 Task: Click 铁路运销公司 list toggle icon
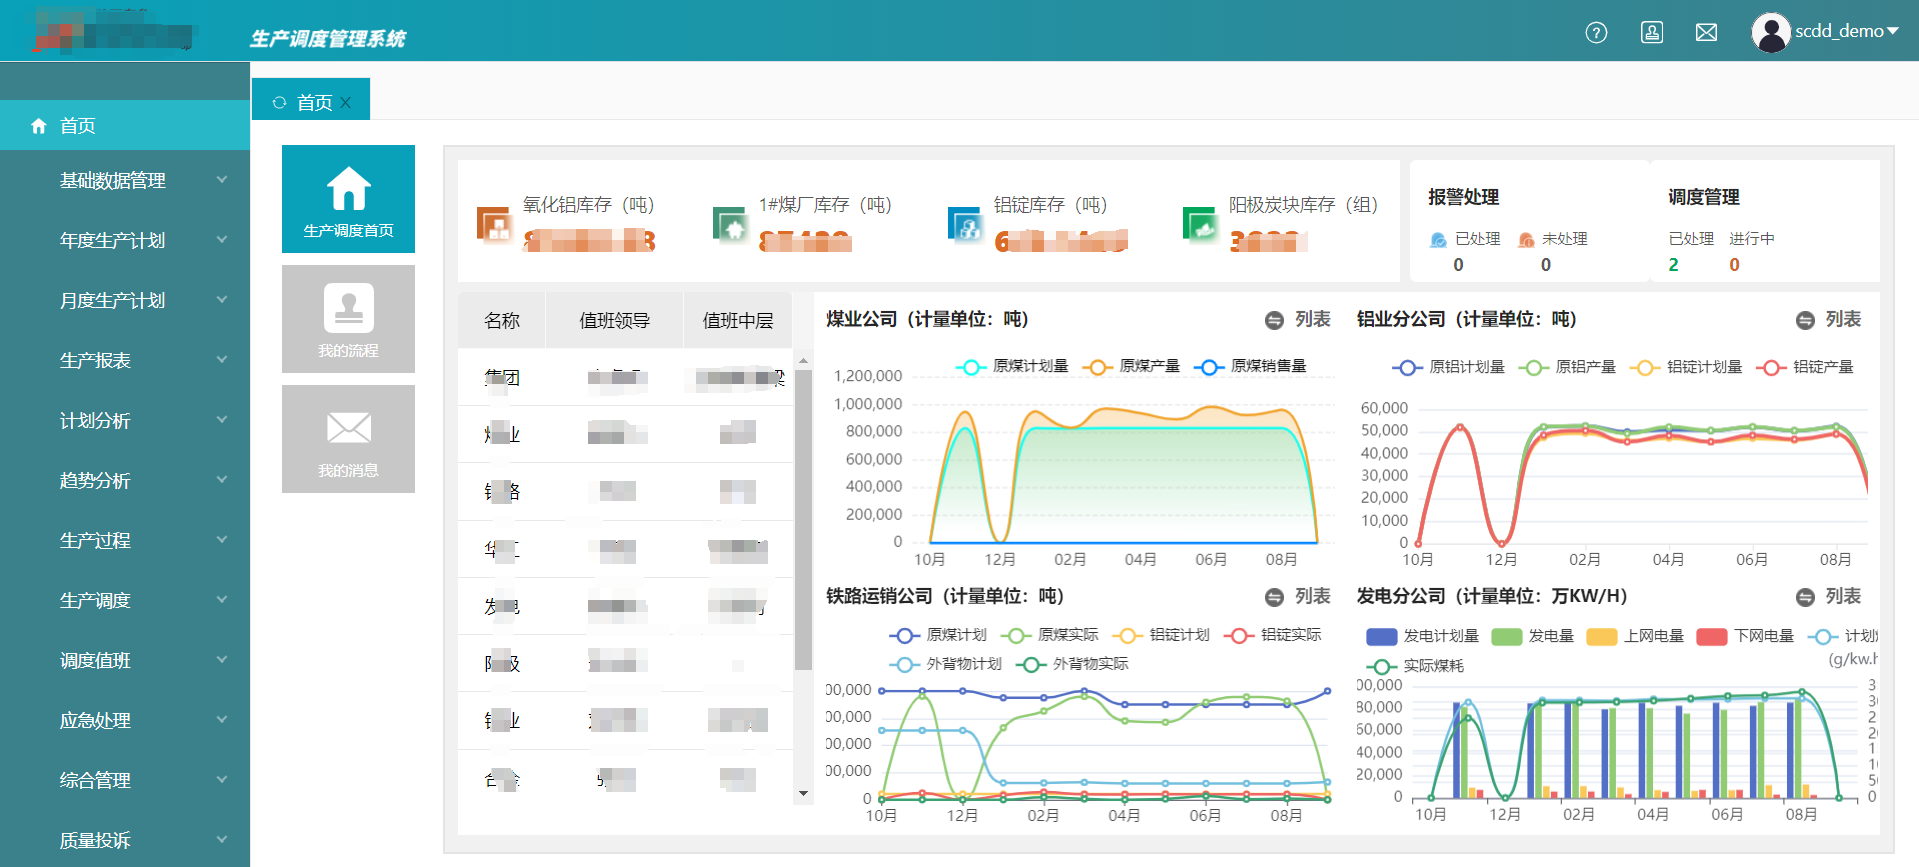pyautogui.click(x=1274, y=597)
